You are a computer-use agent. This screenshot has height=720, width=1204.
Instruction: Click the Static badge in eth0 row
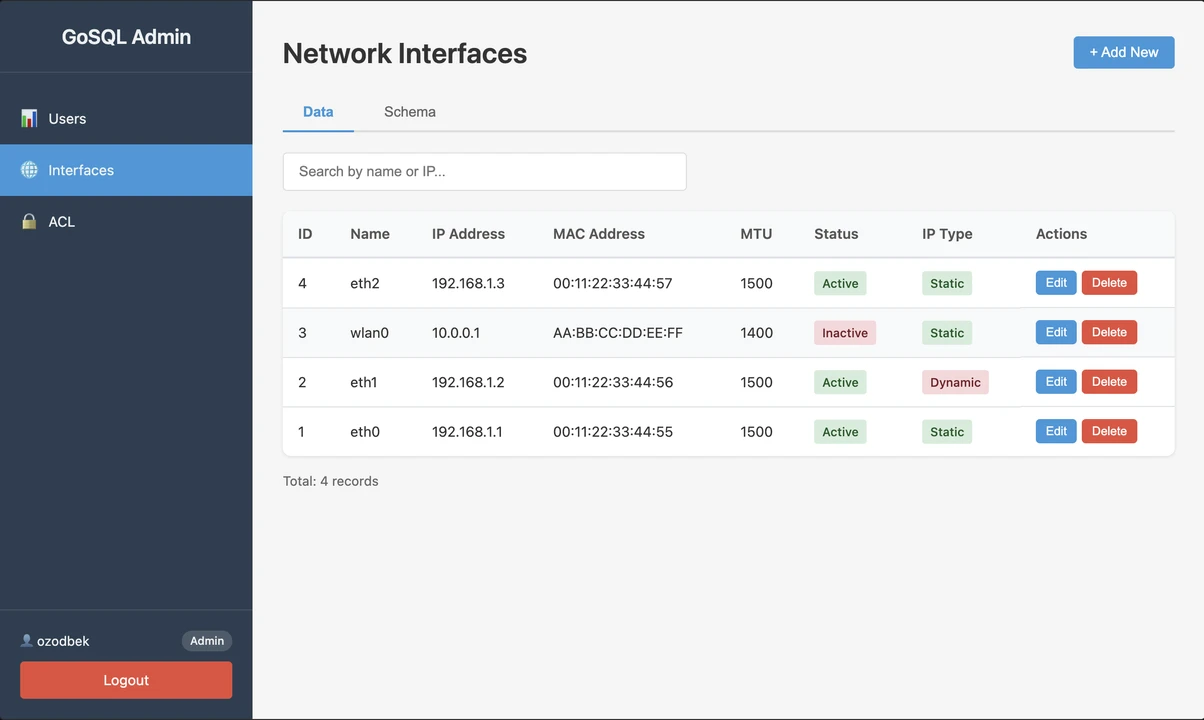(x=947, y=432)
